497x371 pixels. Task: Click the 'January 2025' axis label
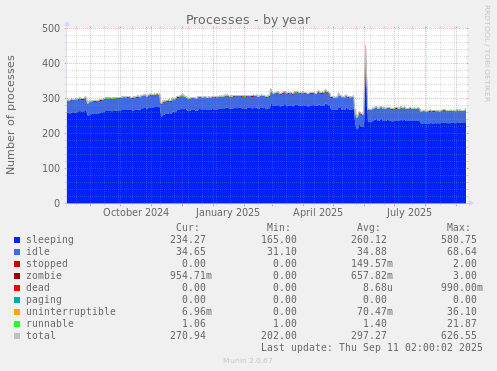point(228,213)
